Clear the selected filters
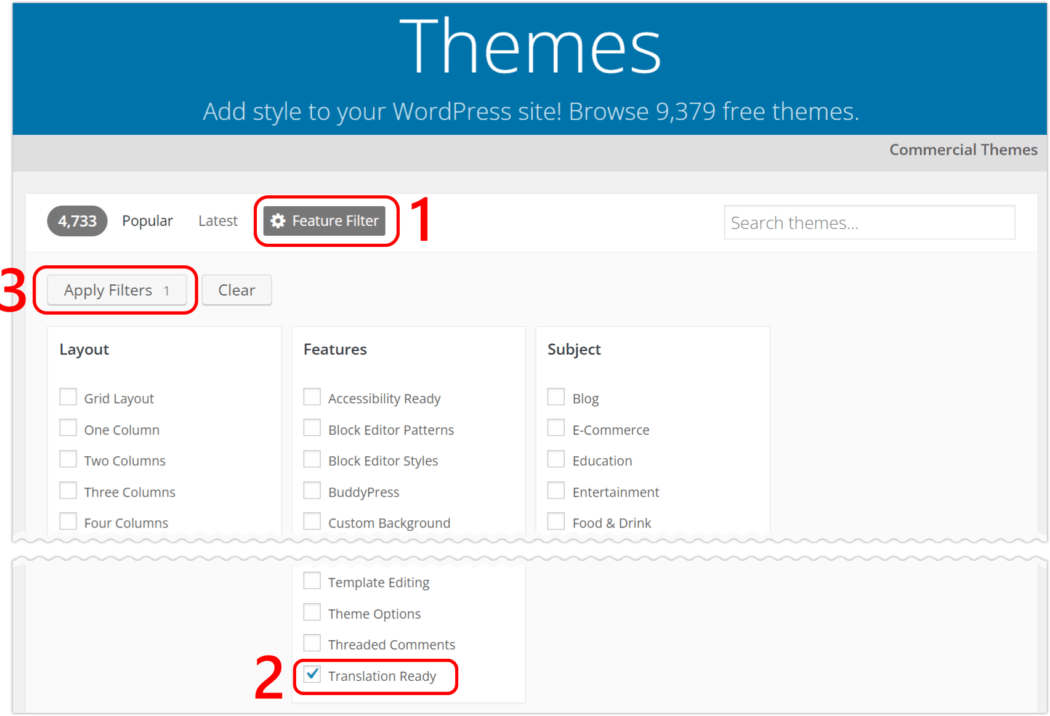1050x716 pixels. [x=236, y=290]
